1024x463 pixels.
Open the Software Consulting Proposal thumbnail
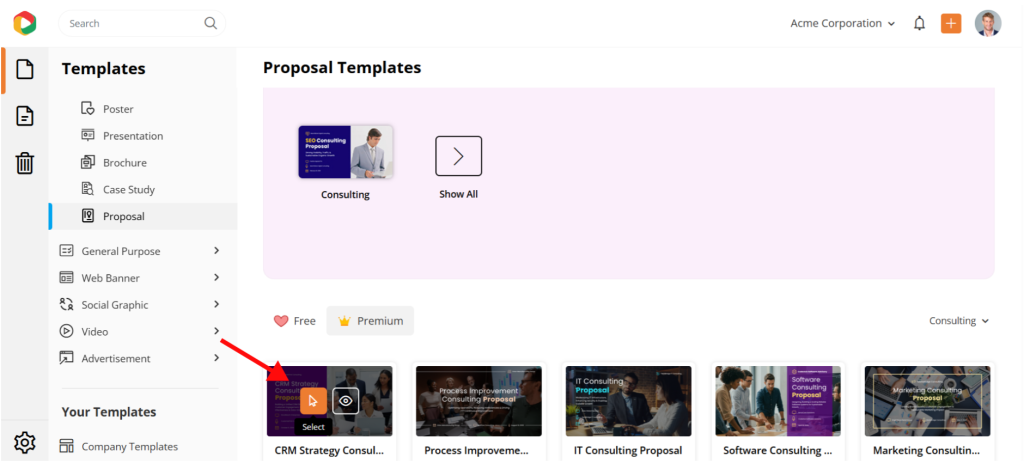coord(778,401)
